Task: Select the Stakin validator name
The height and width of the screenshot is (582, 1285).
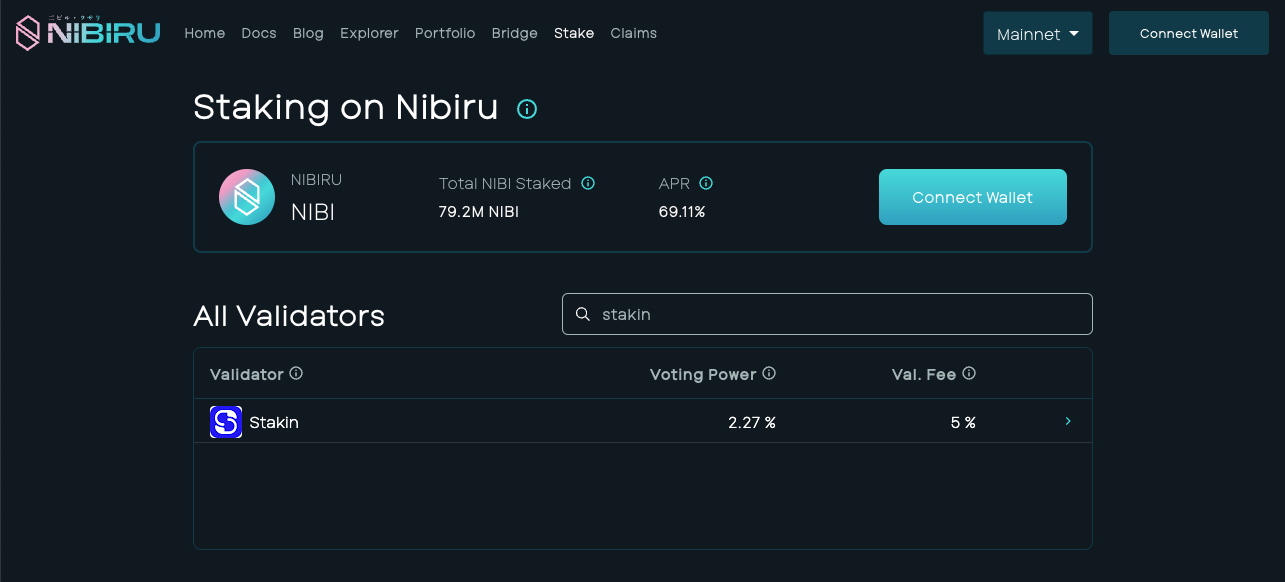Action: pos(274,422)
